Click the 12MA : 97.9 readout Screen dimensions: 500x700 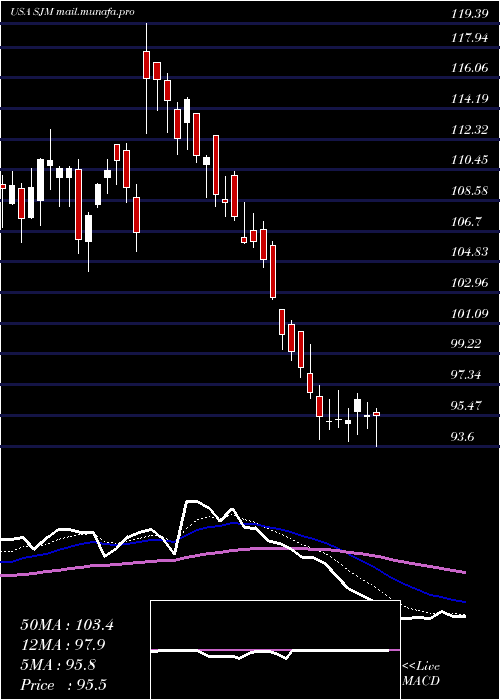click(62, 645)
